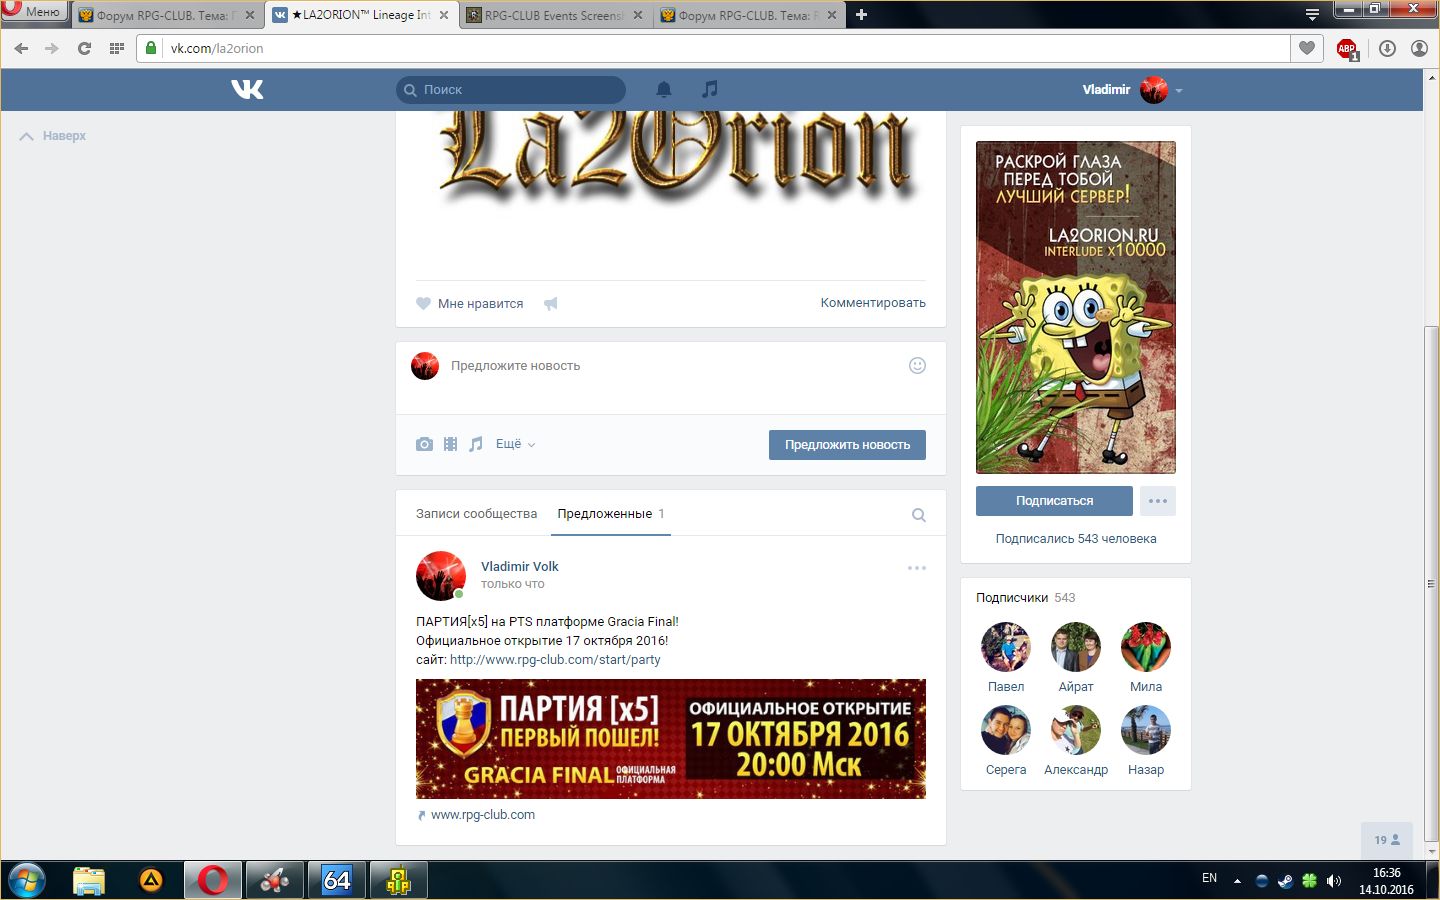Open the SpongeBob LA2ORION.RU community picture
Viewport: 1440px width, 900px height.
click(x=1076, y=307)
